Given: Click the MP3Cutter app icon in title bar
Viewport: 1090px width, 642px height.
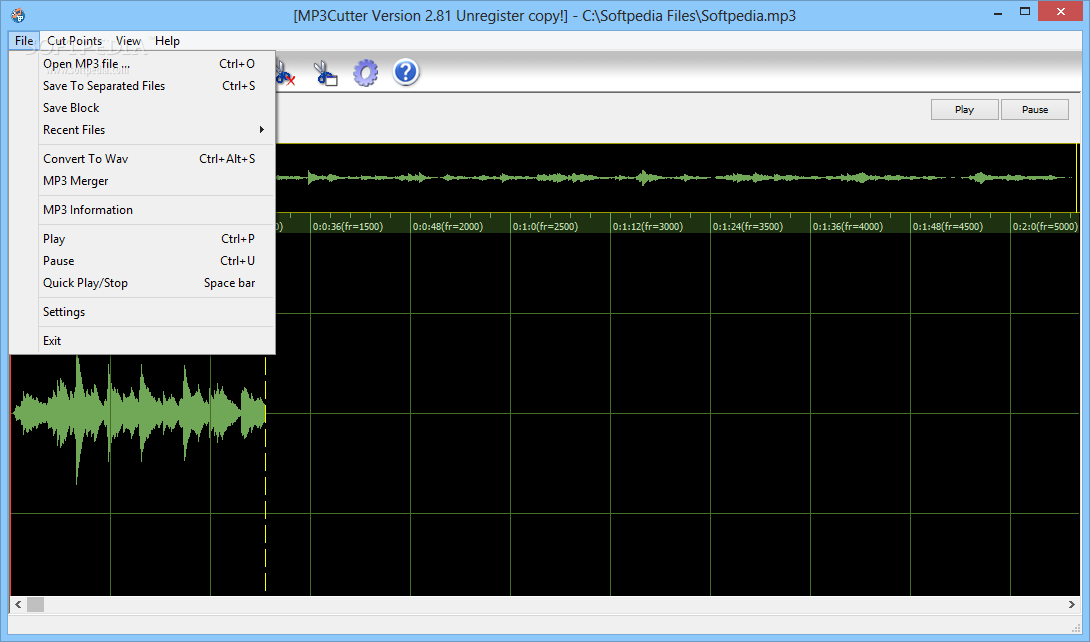Looking at the screenshot, I should [x=18, y=15].
